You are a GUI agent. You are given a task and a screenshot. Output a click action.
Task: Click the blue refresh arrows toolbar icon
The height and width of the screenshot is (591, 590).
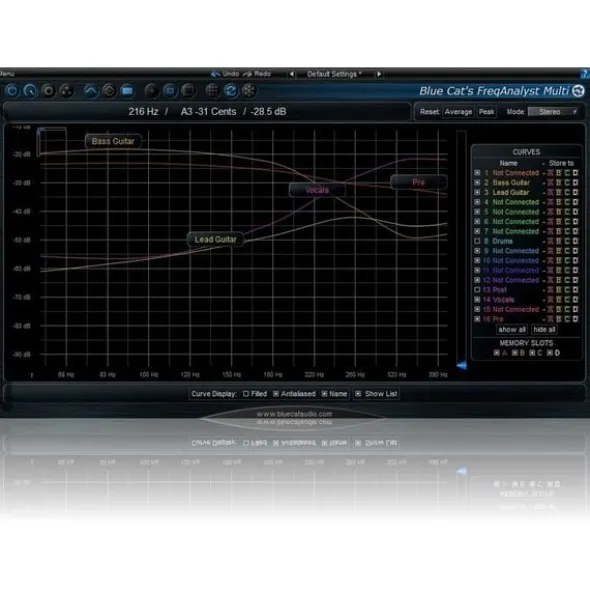tap(231, 91)
